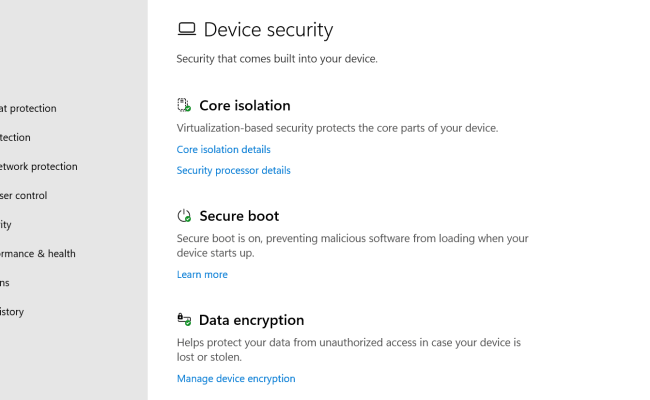Click the Device security page title
This screenshot has height=400, width=650.
tap(268, 30)
